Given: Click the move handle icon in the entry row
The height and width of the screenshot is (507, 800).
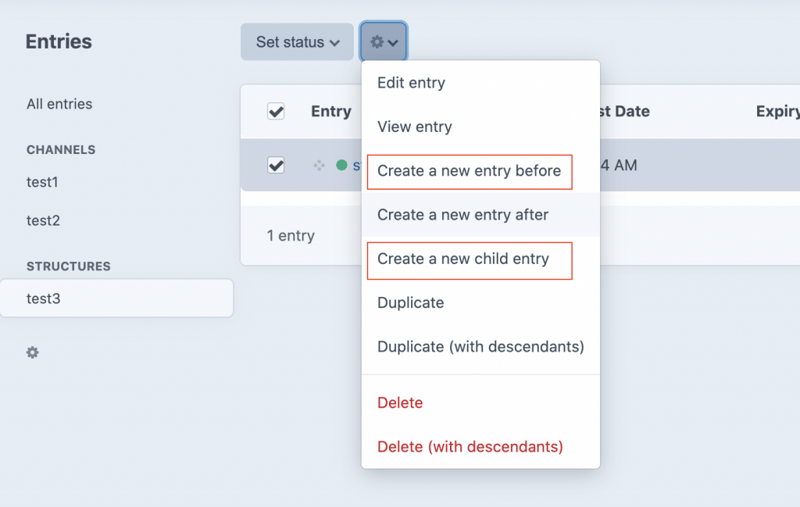Looking at the screenshot, I should [319, 165].
